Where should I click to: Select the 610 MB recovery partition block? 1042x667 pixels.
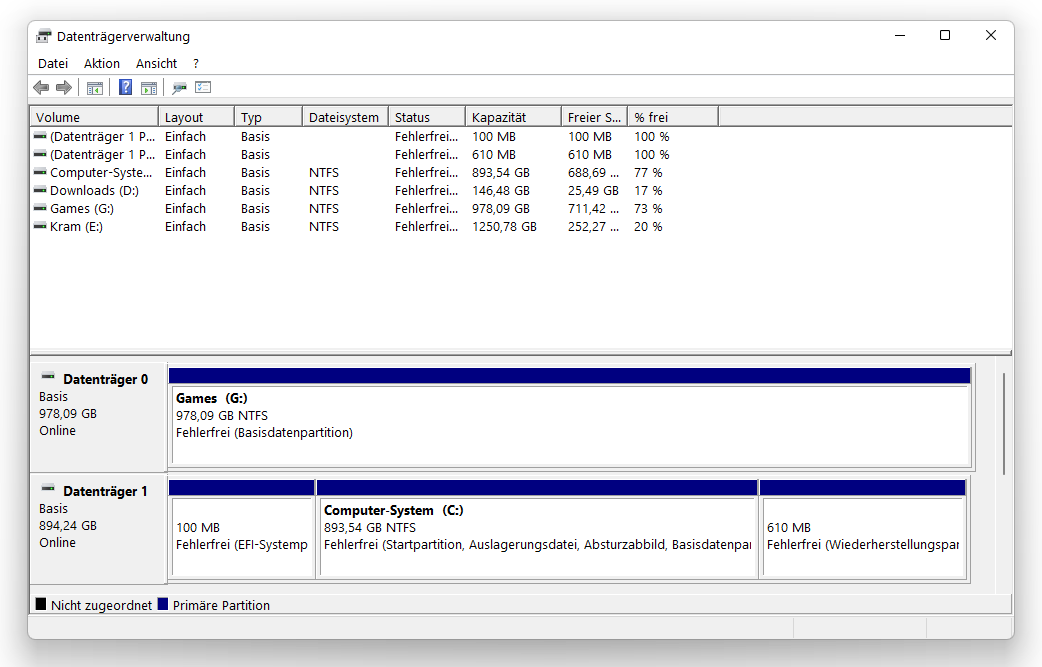(863, 529)
